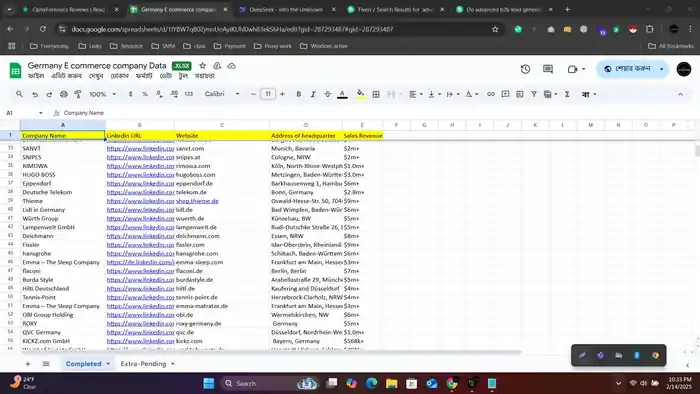Decrease decimal places in the toolbar
This screenshot has height=394, width=700.
(x=159, y=94)
